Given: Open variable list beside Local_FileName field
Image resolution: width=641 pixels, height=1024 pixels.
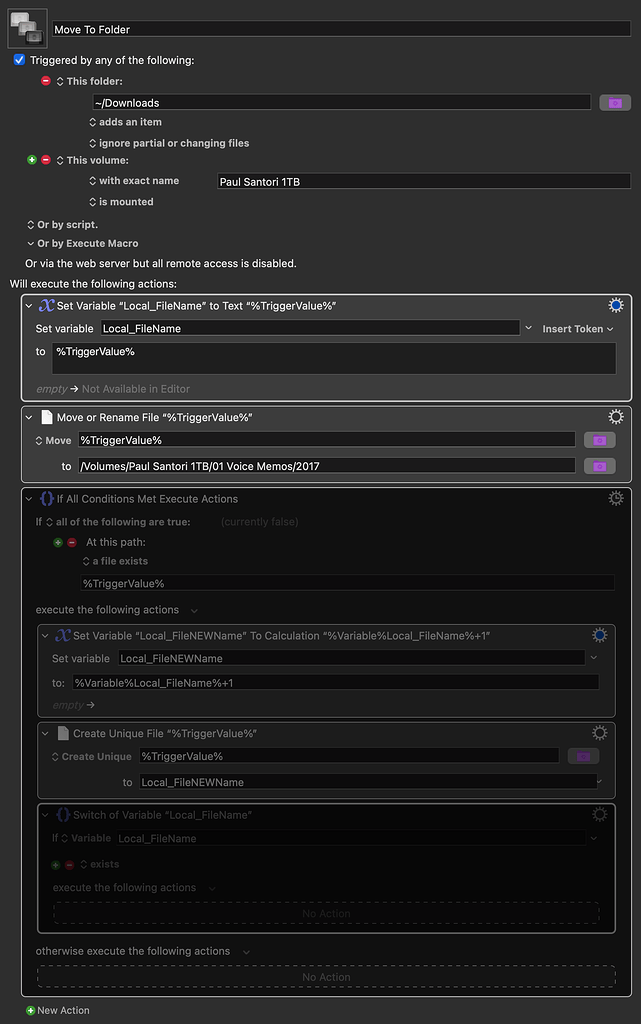Looking at the screenshot, I should pyautogui.click(x=528, y=328).
